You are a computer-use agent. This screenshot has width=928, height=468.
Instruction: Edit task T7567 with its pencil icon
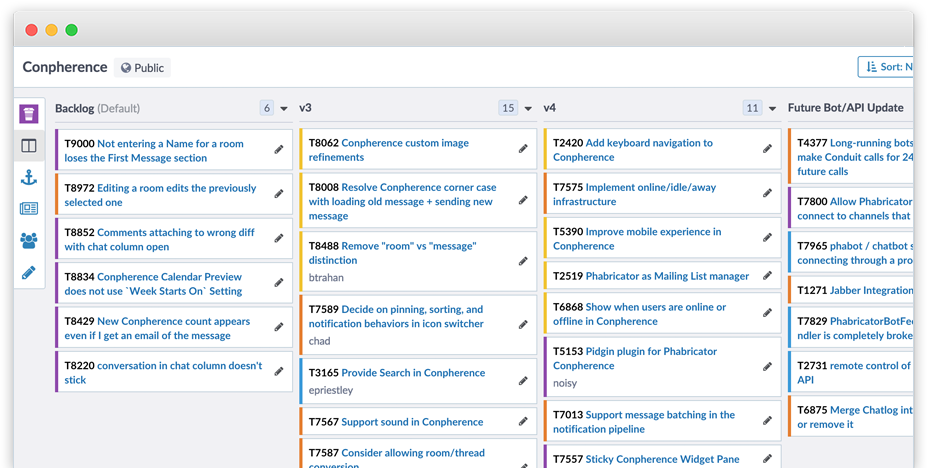(523, 421)
